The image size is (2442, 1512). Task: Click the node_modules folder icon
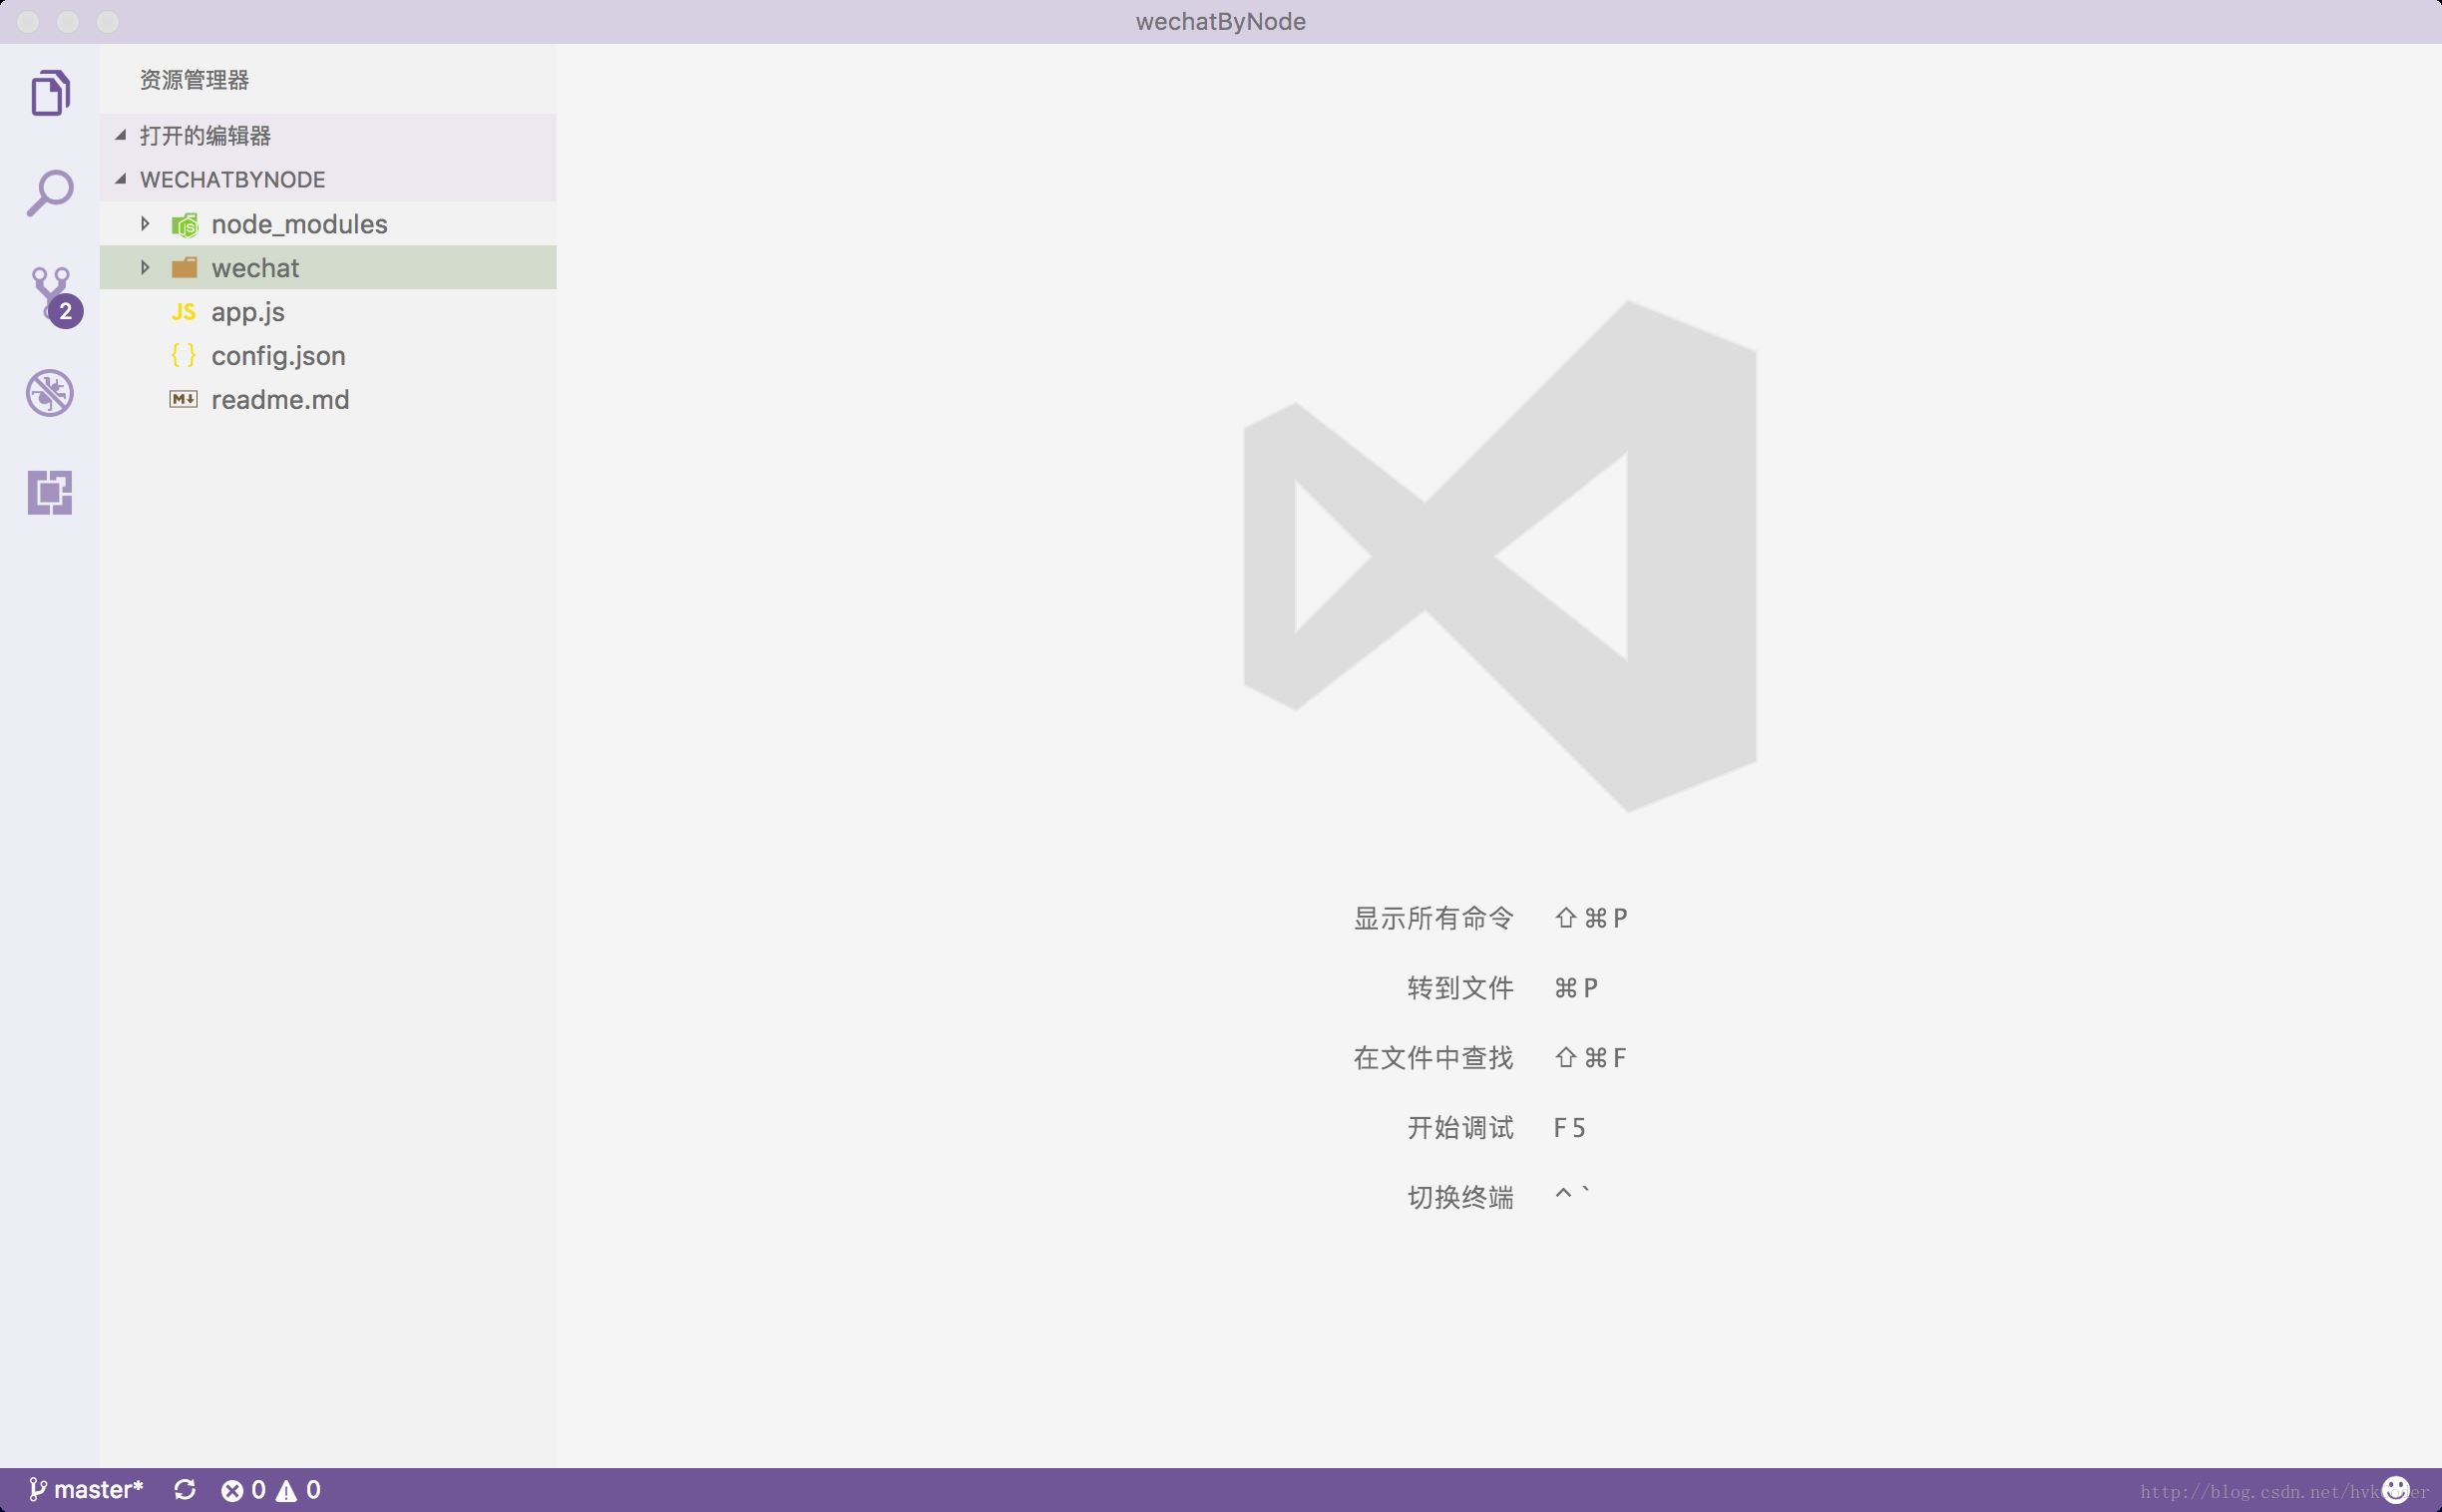(185, 224)
